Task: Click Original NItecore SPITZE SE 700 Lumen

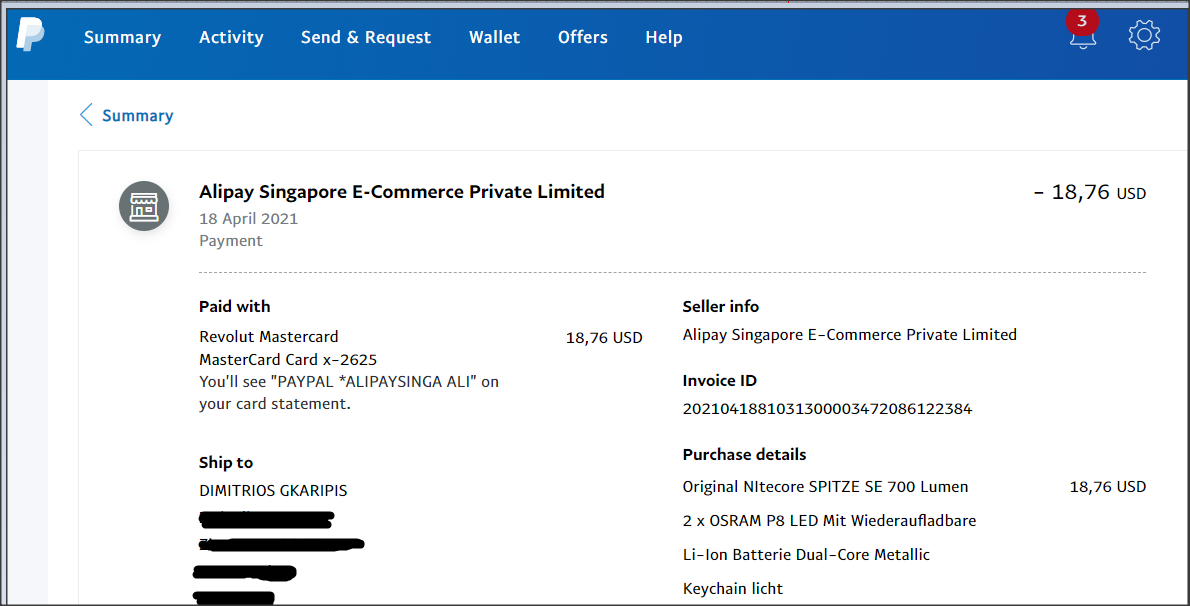Action: pyautogui.click(x=825, y=487)
